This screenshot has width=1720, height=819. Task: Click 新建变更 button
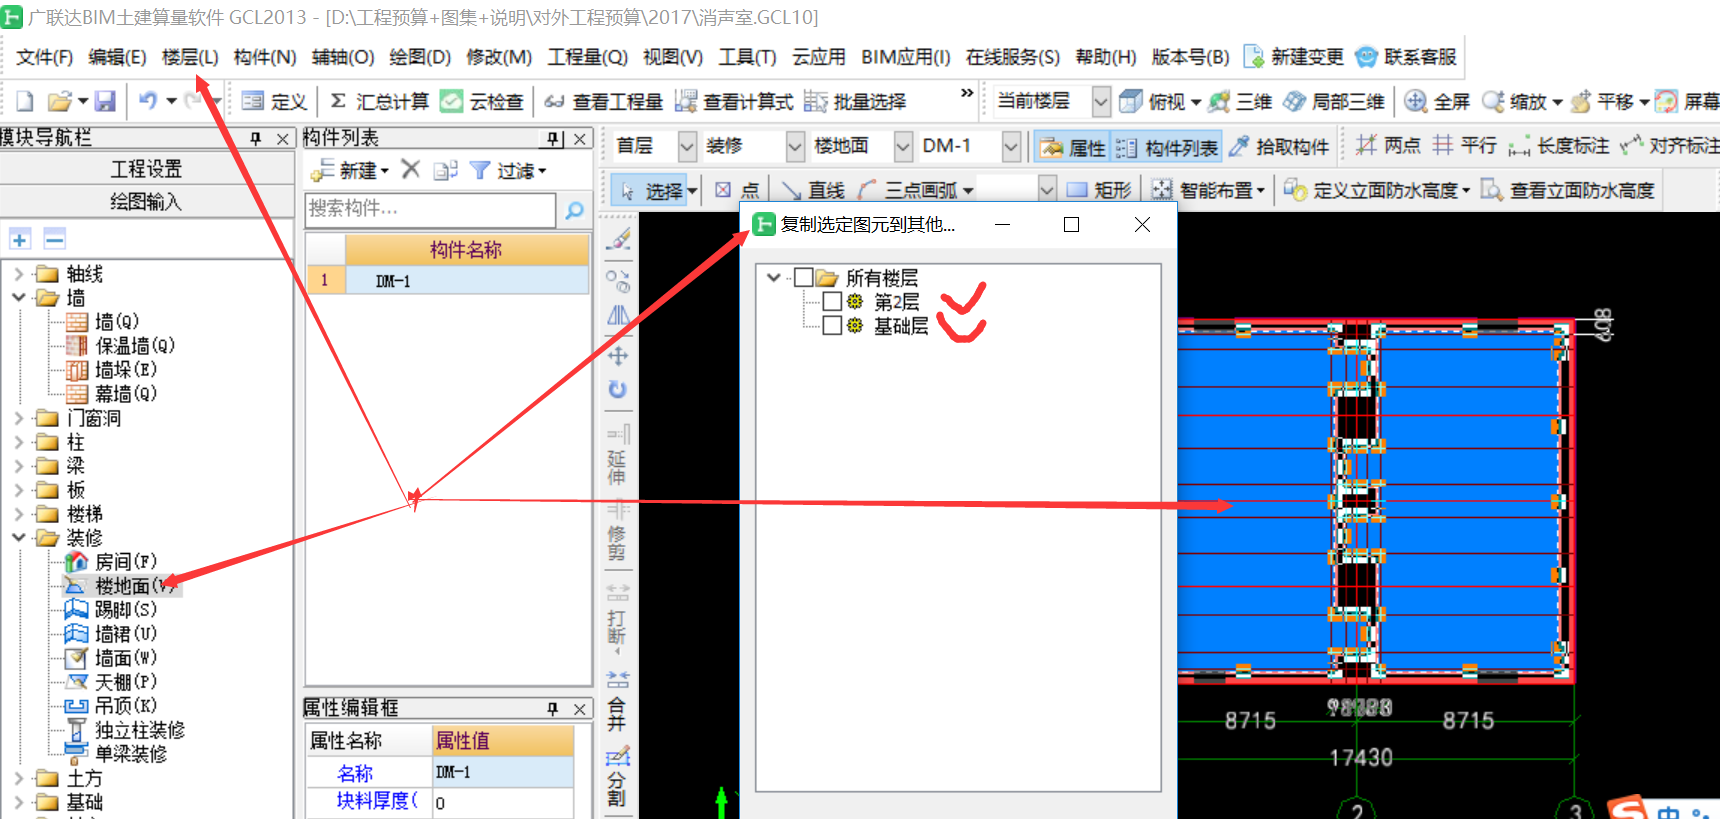pos(1293,57)
